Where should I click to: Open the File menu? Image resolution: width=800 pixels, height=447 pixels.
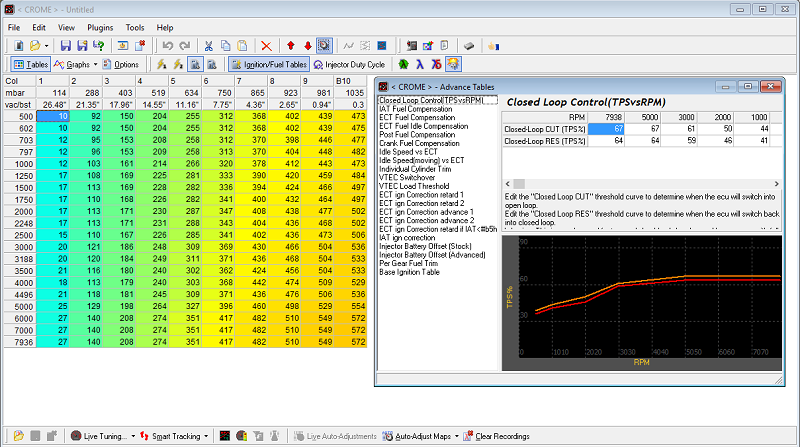pos(14,28)
